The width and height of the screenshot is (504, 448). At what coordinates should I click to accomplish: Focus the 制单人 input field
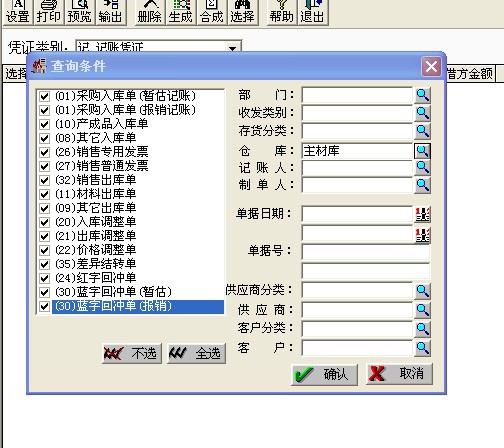357,185
